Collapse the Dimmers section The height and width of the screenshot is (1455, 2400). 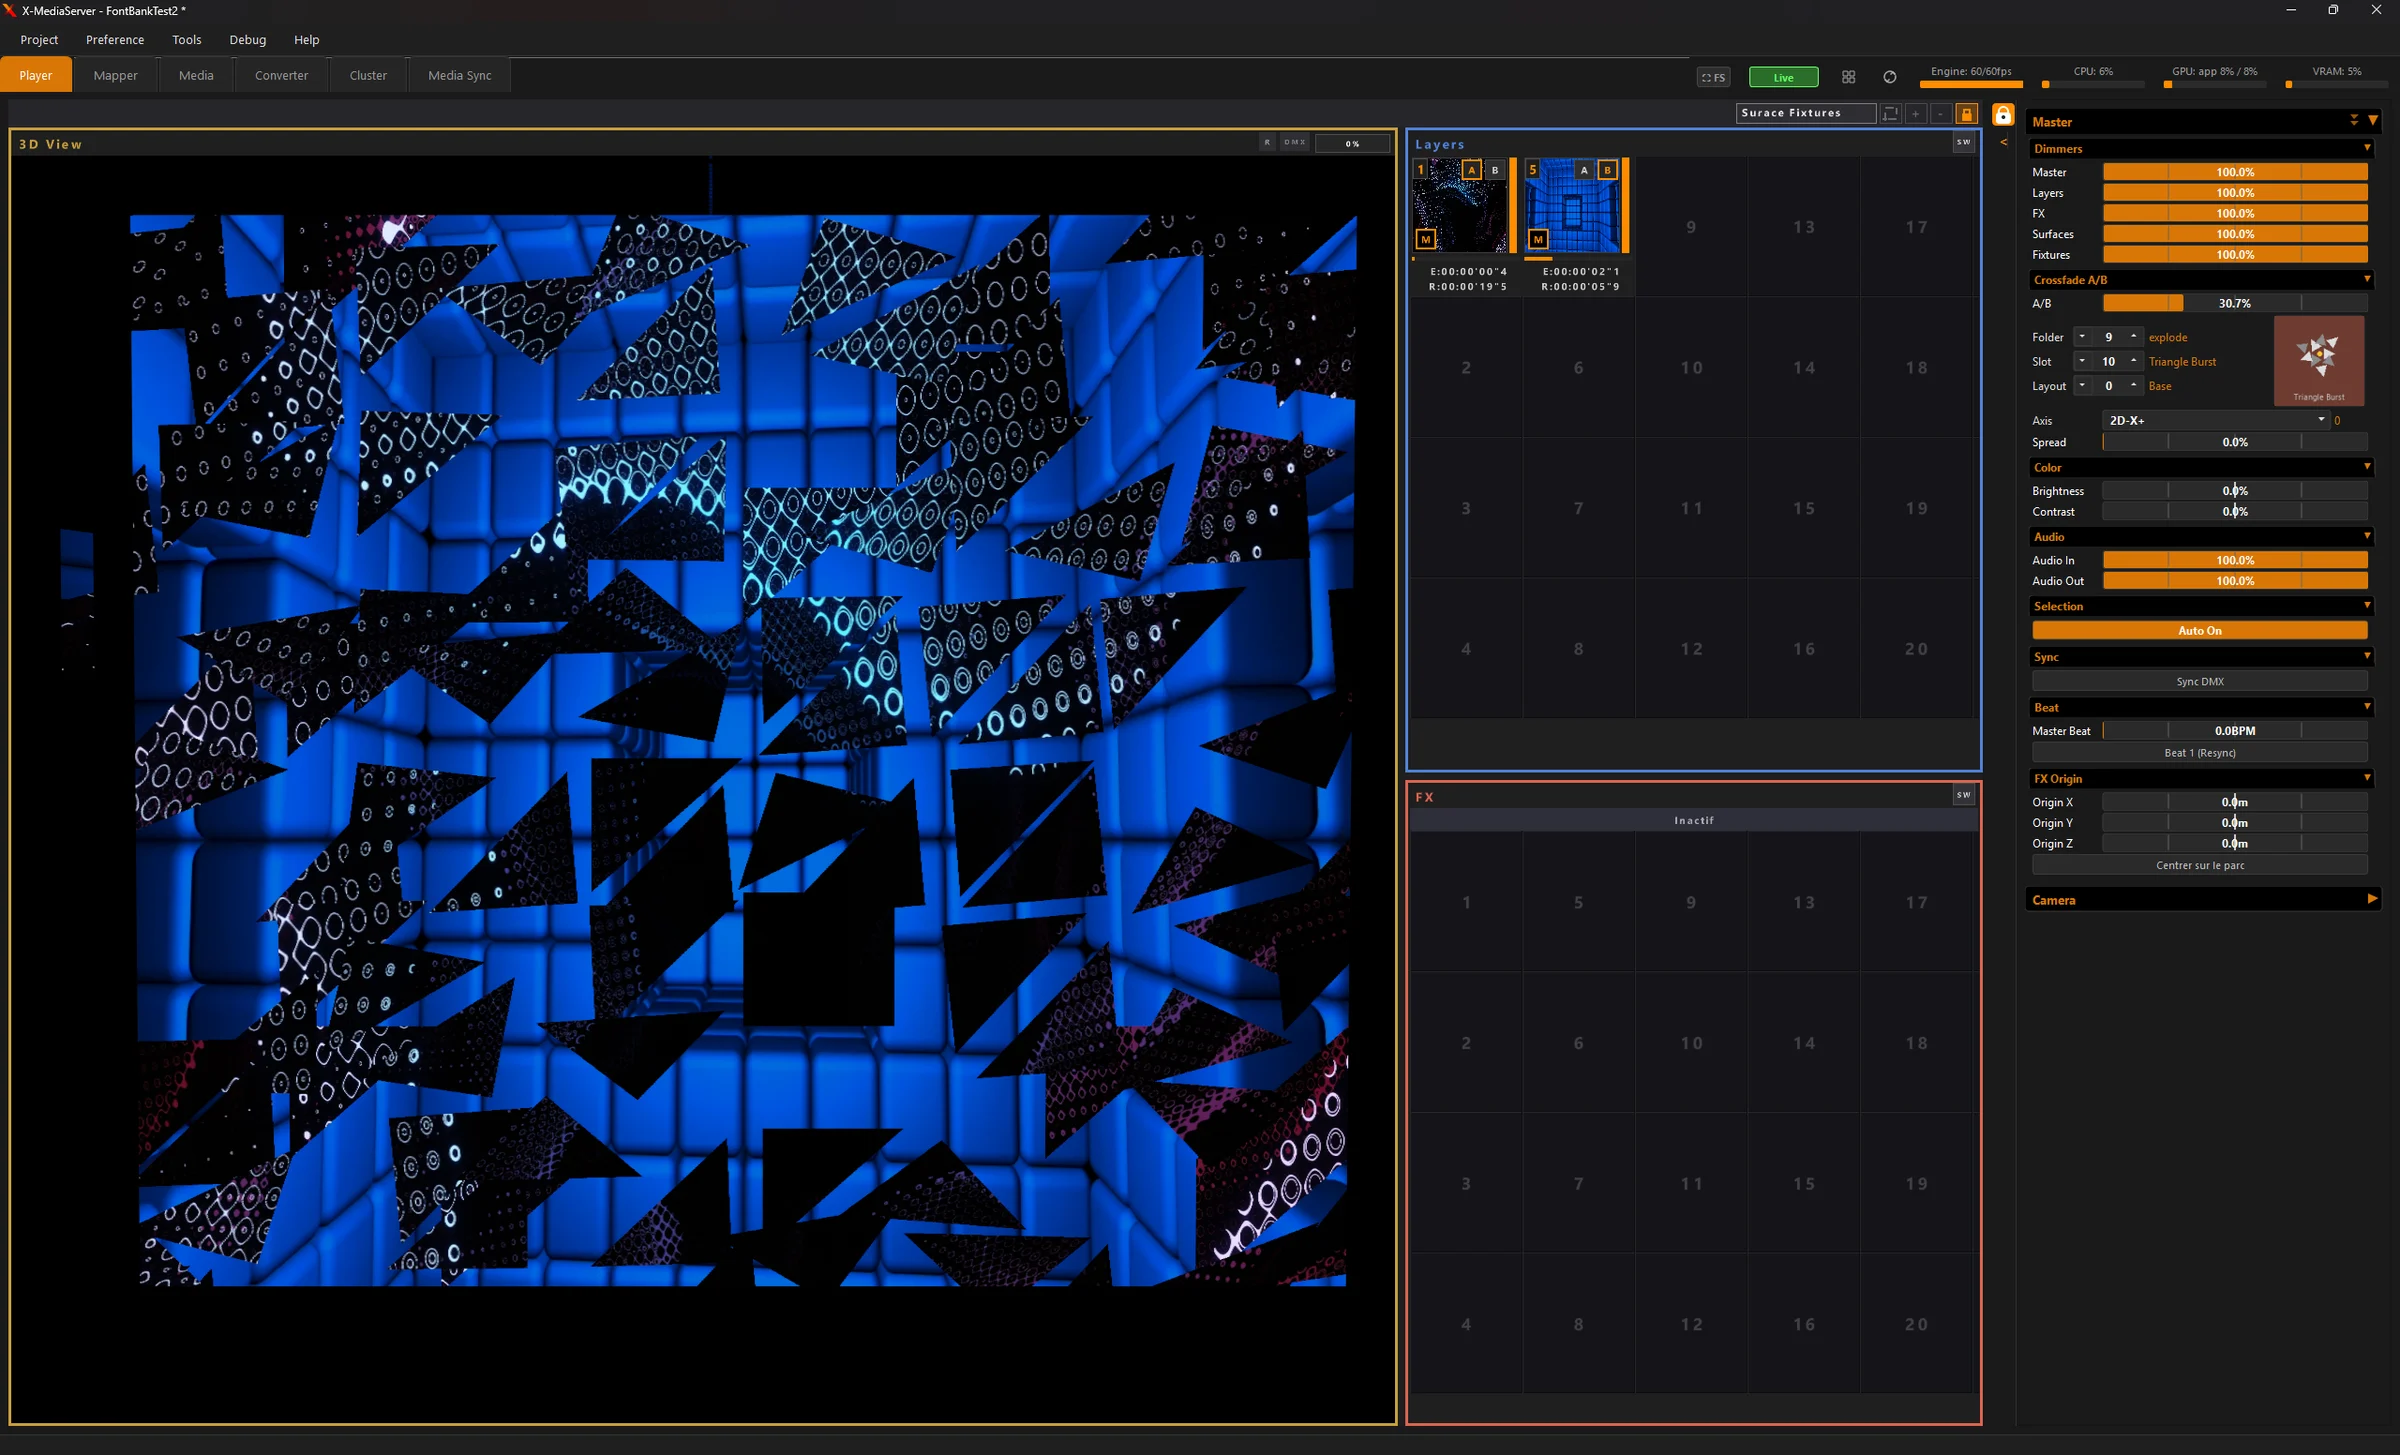[x=2367, y=148]
